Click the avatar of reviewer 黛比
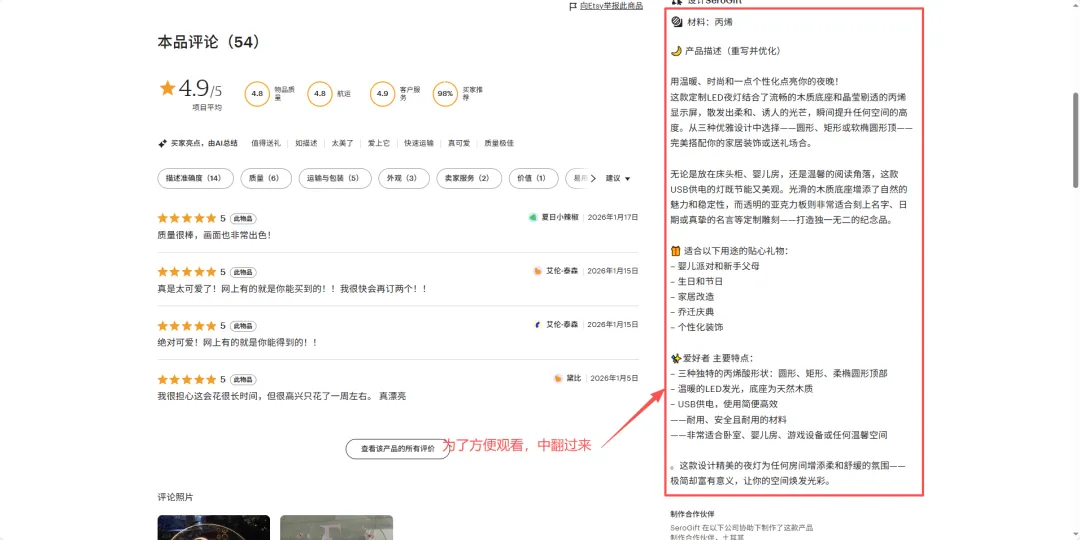Image resolution: width=1080 pixels, height=540 pixels. 559,378
